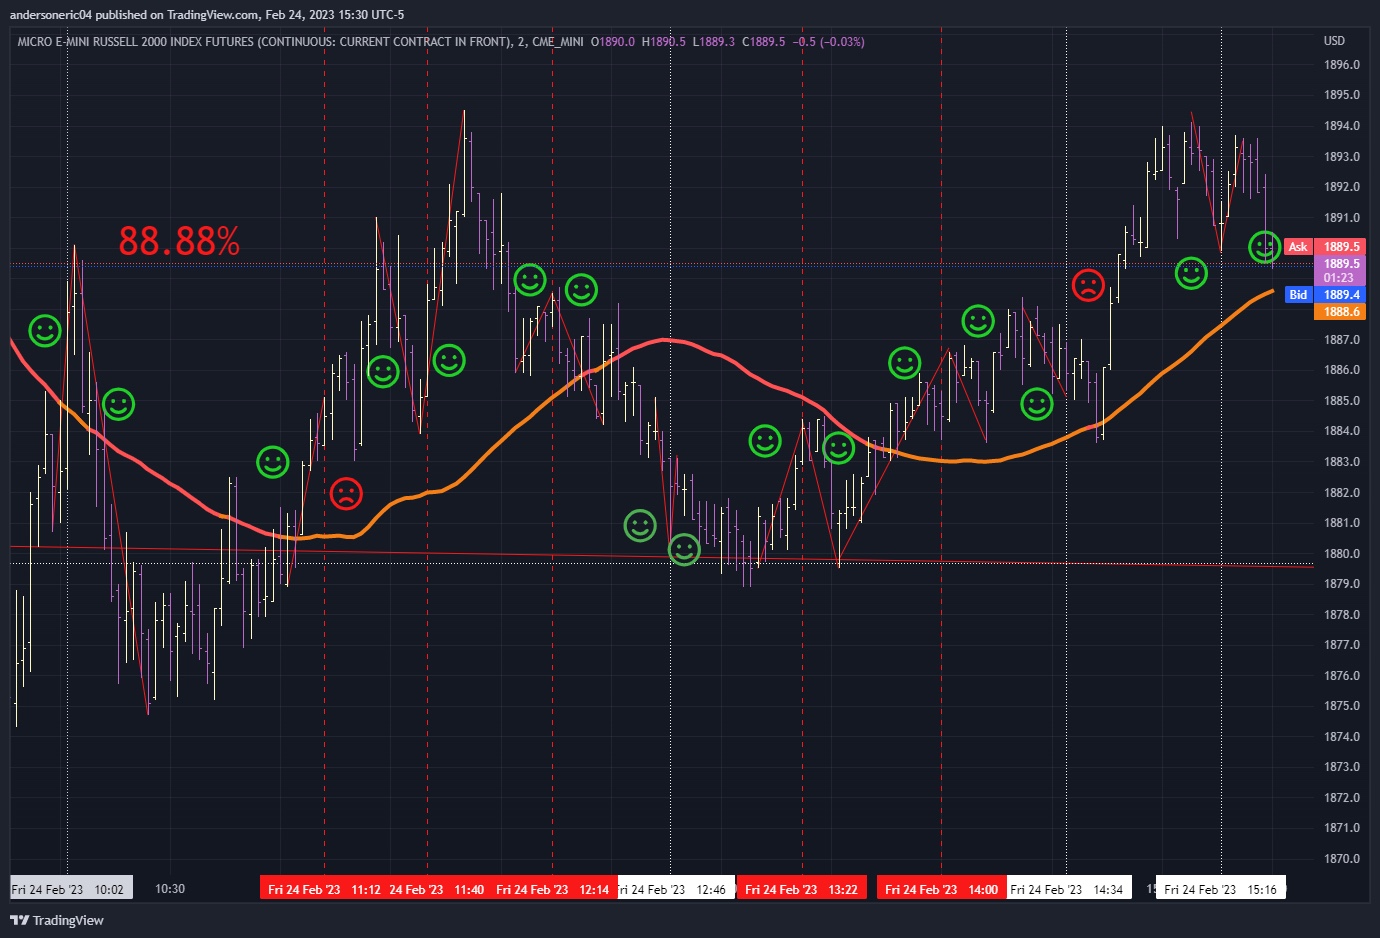Select the red 13:22 time marker
Image resolution: width=1380 pixels, height=938 pixels.
coord(801,889)
